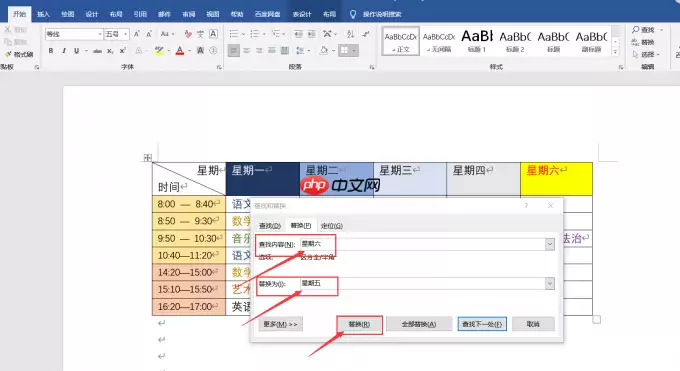Image resolution: width=680 pixels, height=371 pixels.
Task: Sort the selection with the A-Z icon
Action: coord(350,34)
